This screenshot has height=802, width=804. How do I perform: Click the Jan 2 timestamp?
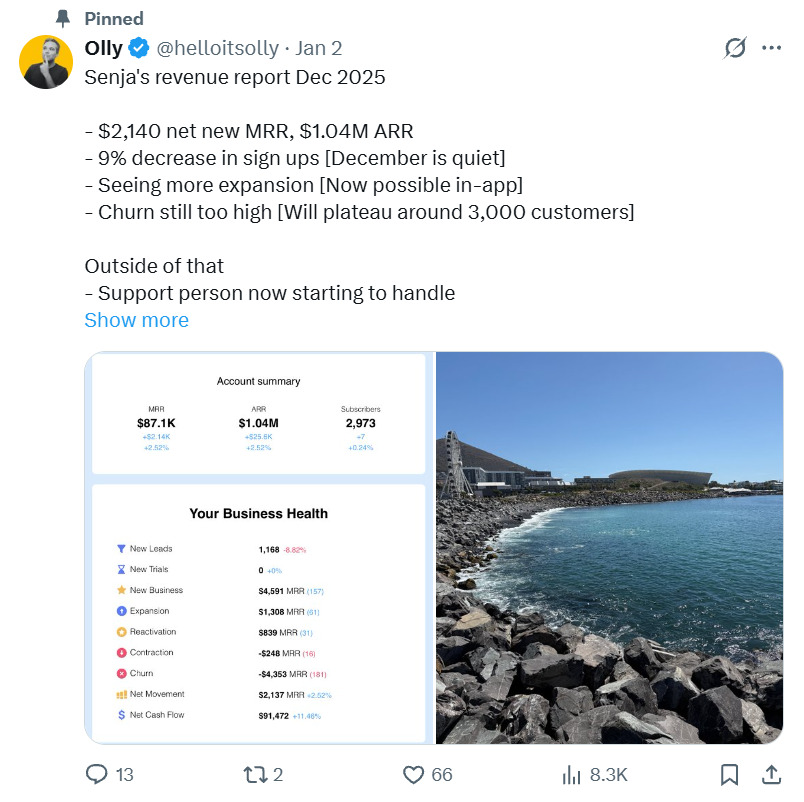[x=318, y=48]
